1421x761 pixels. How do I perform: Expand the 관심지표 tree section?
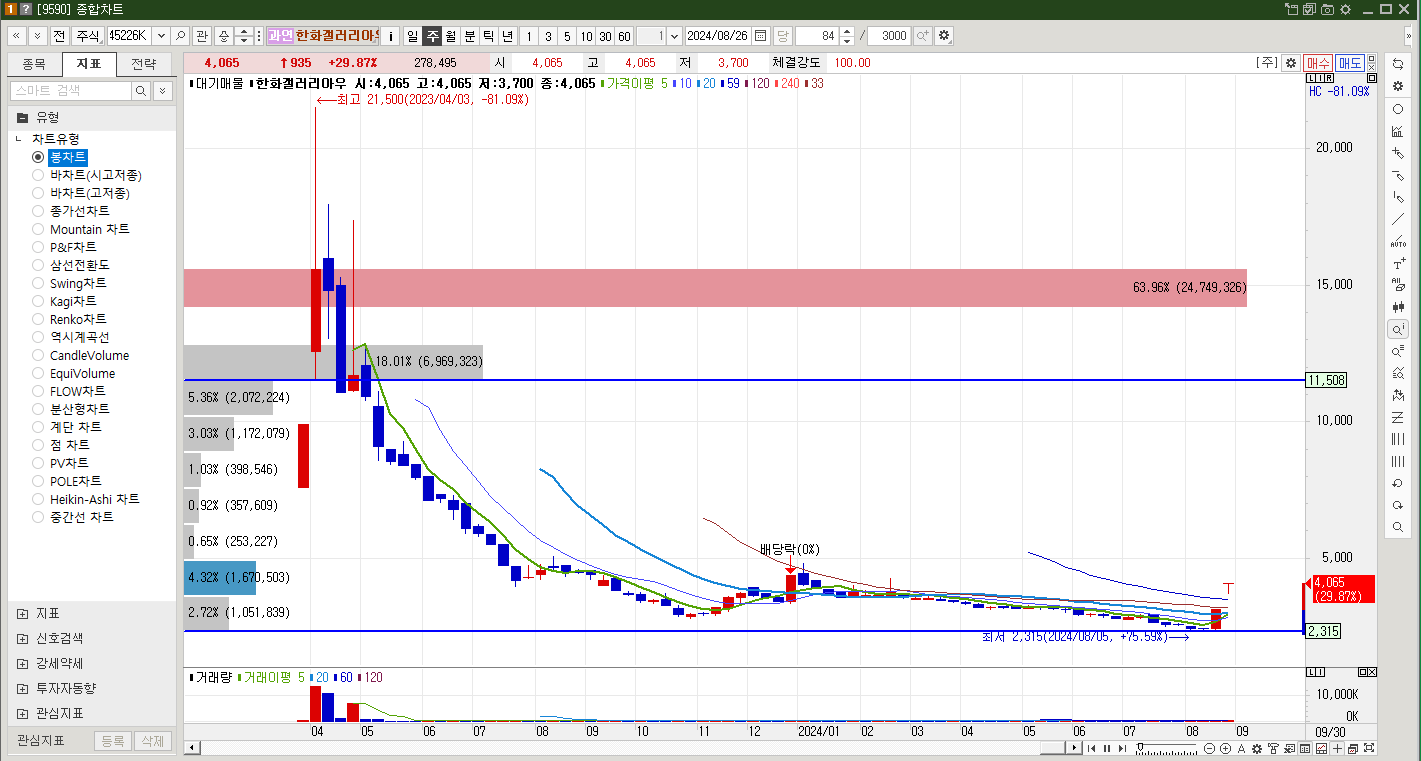coord(23,713)
